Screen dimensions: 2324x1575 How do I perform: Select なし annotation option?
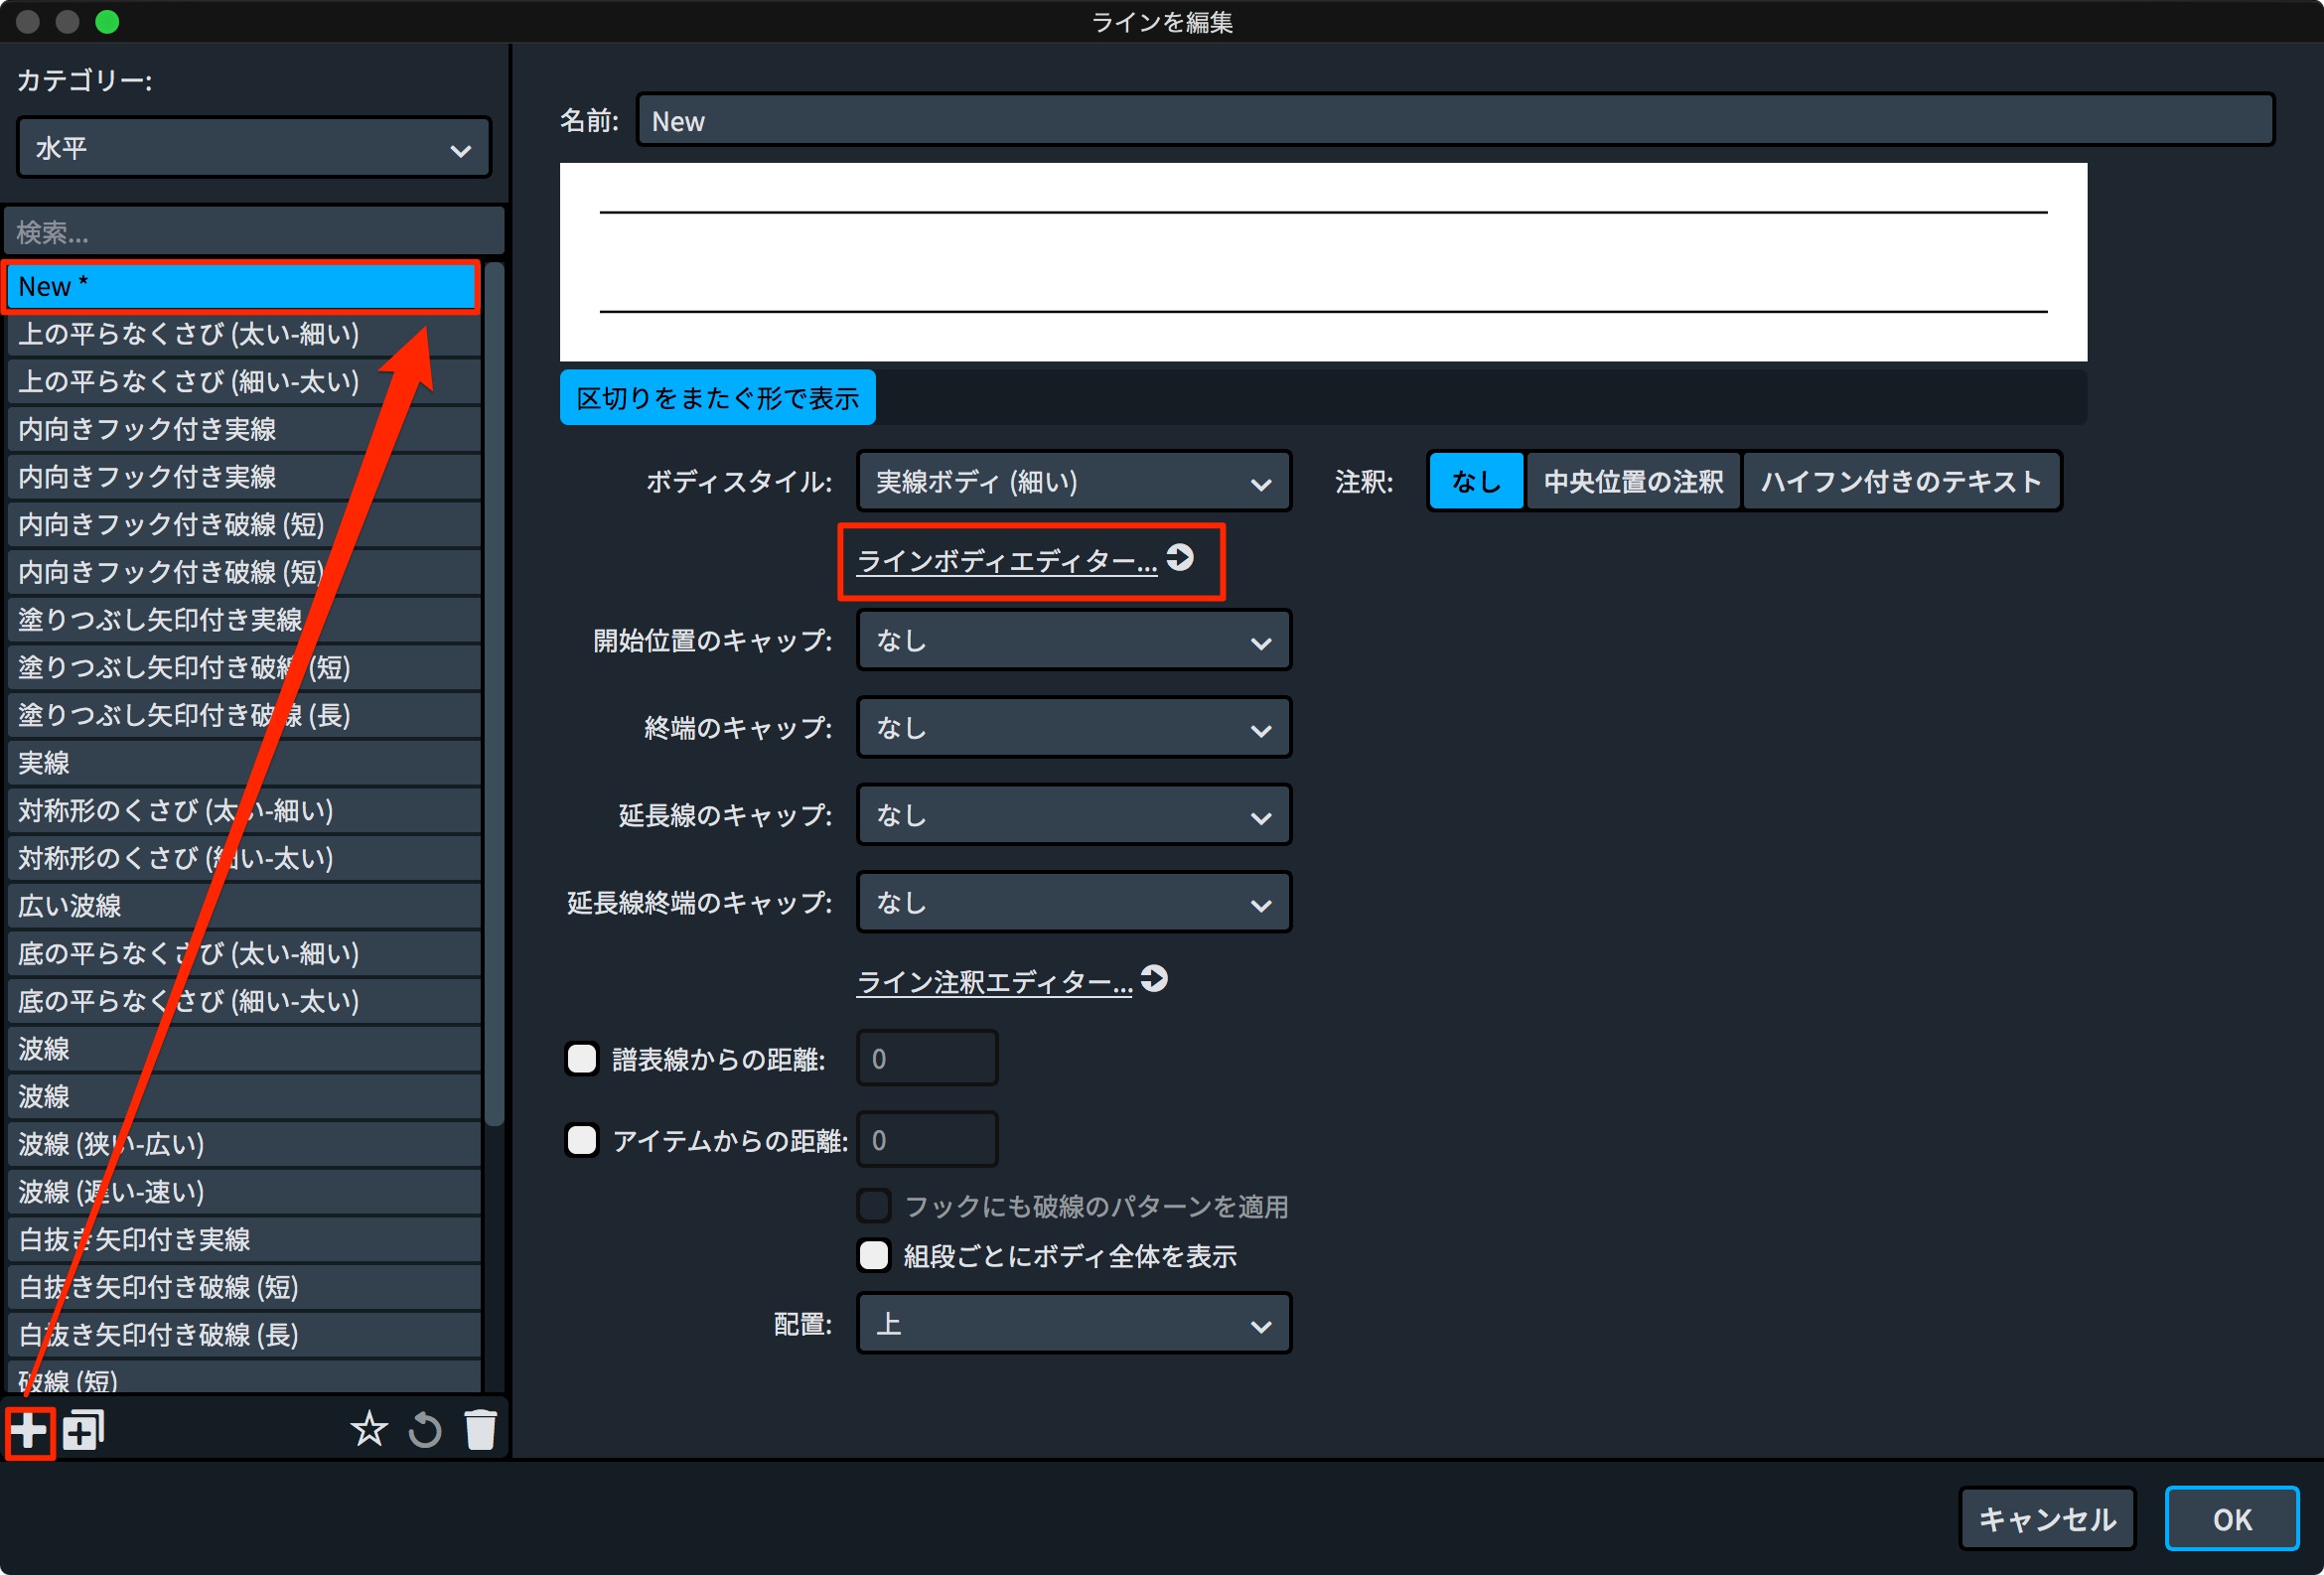(1475, 482)
